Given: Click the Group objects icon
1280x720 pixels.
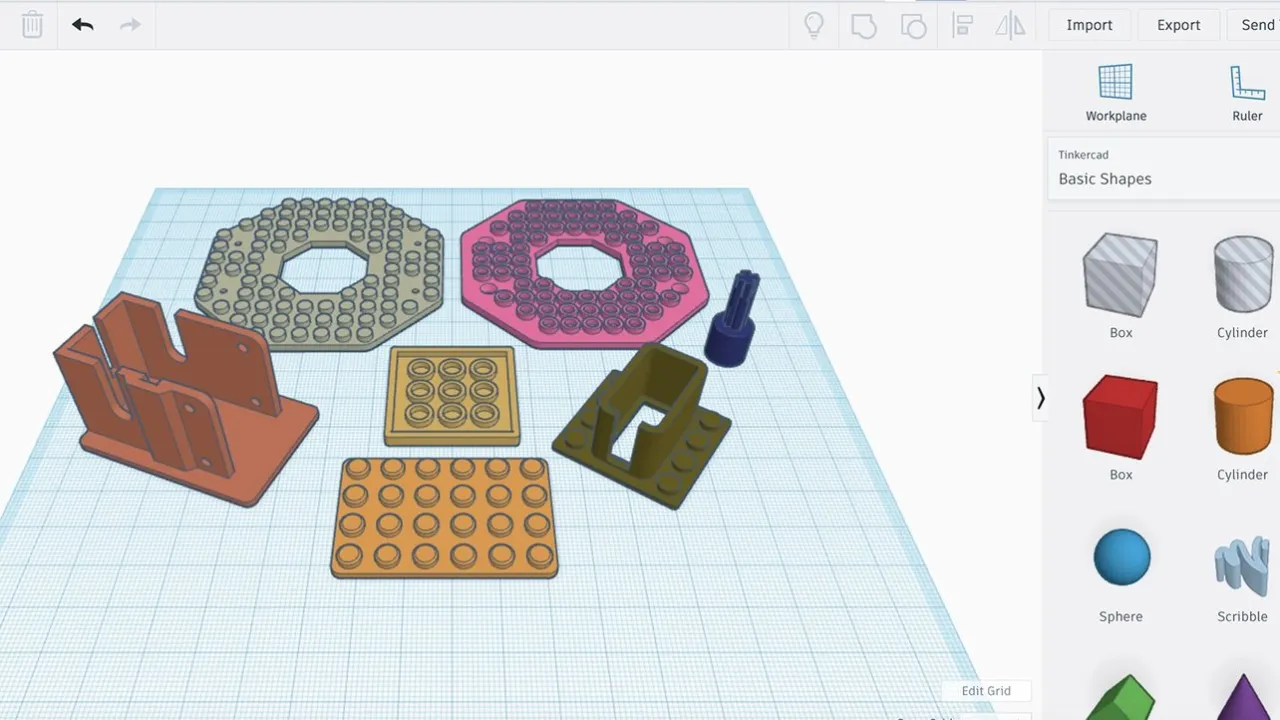Looking at the screenshot, I should tap(863, 25).
